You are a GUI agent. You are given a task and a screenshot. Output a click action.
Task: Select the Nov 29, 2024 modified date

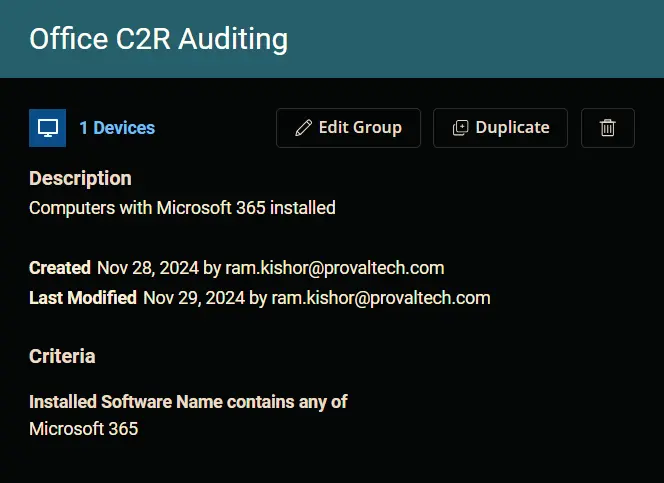coord(194,298)
